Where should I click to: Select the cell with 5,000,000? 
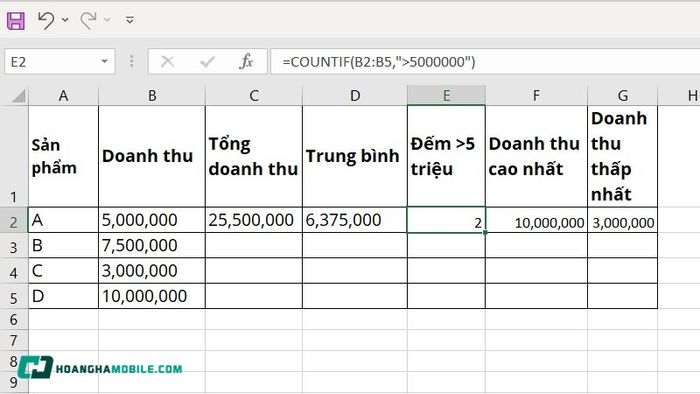(x=152, y=220)
